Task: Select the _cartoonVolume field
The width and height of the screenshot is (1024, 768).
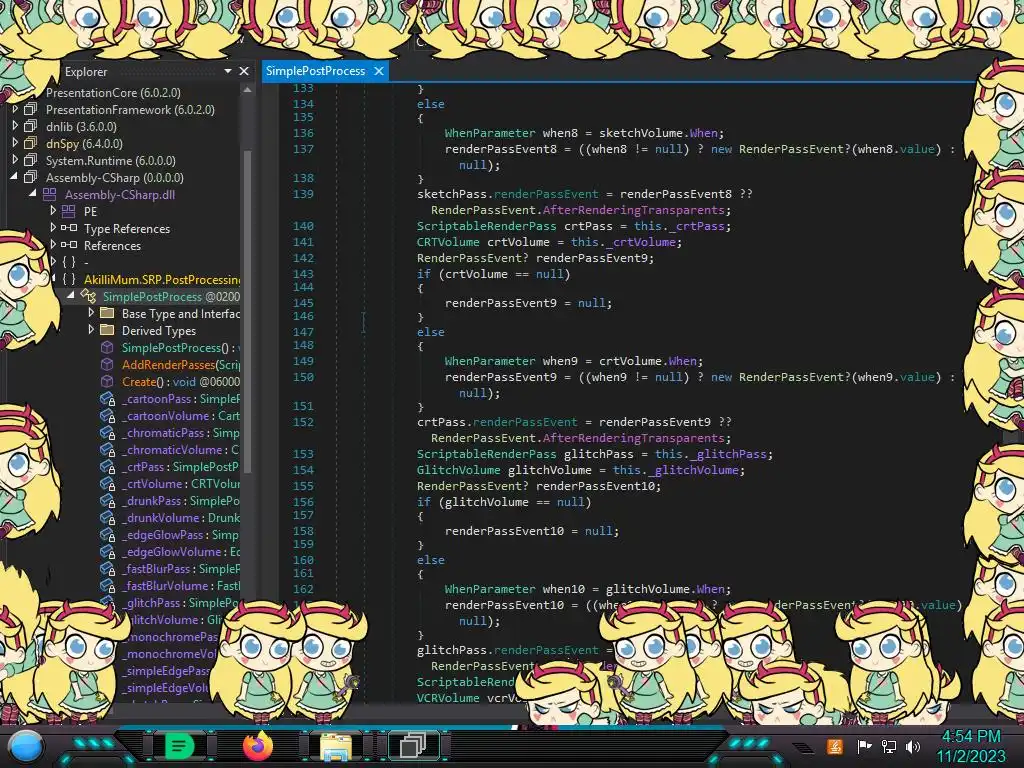Action: tap(181, 415)
